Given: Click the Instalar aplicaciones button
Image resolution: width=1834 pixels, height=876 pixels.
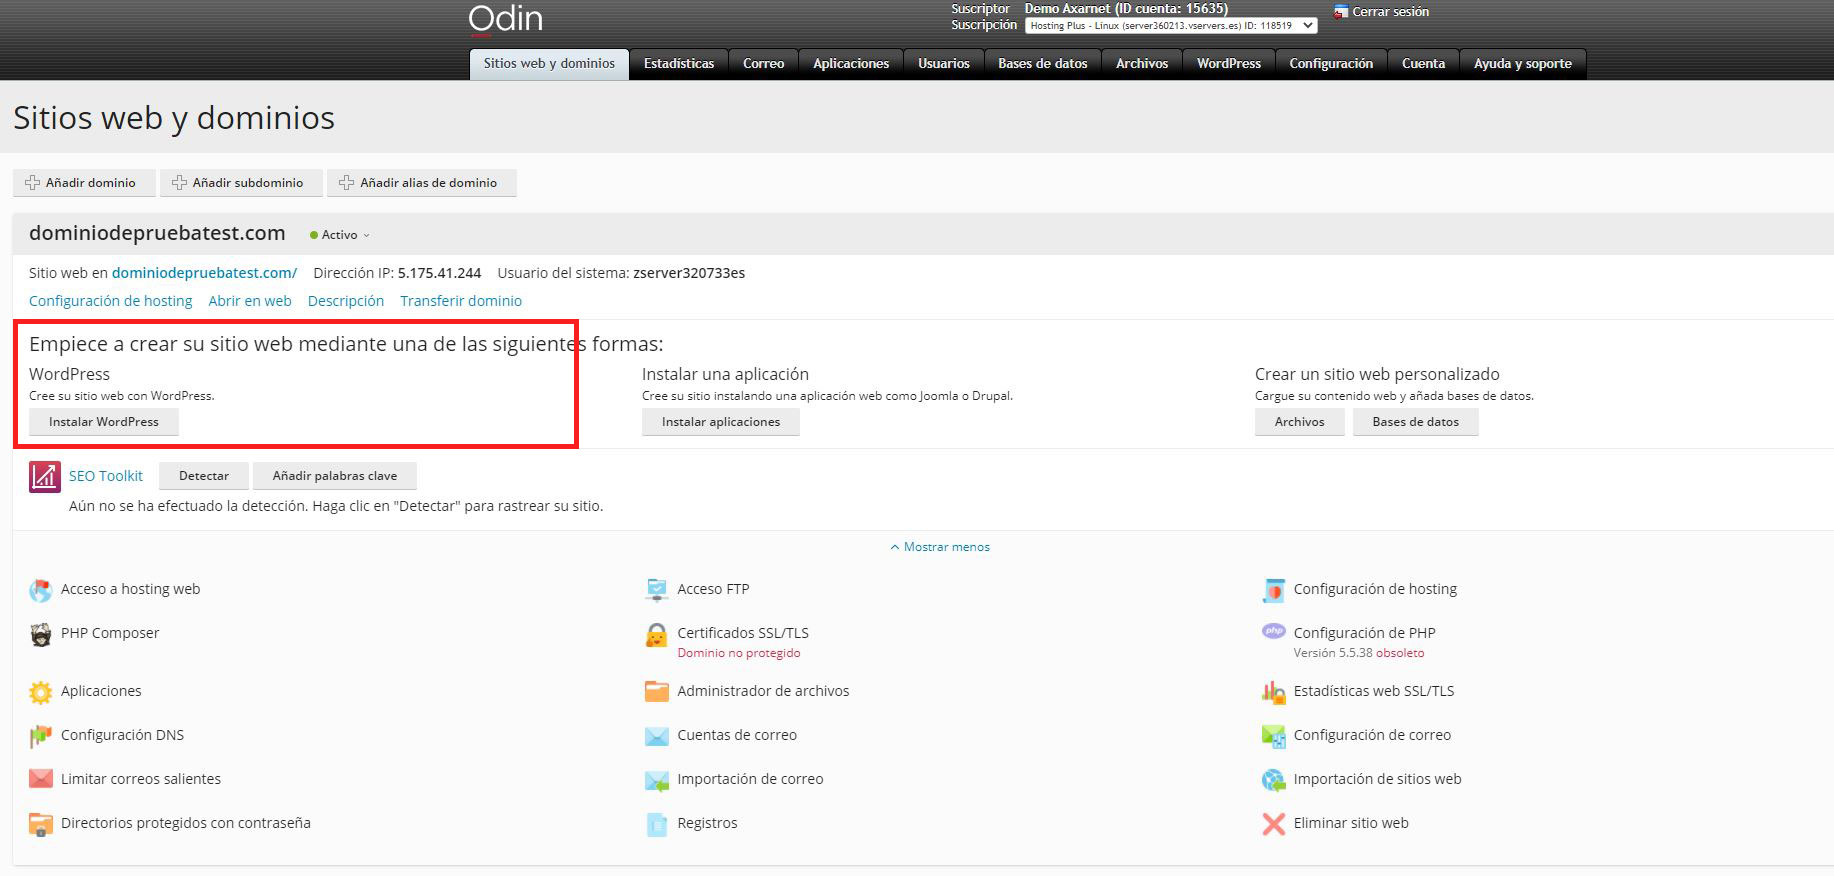Looking at the screenshot, I should pyautogui.click(x=721, y=422).
